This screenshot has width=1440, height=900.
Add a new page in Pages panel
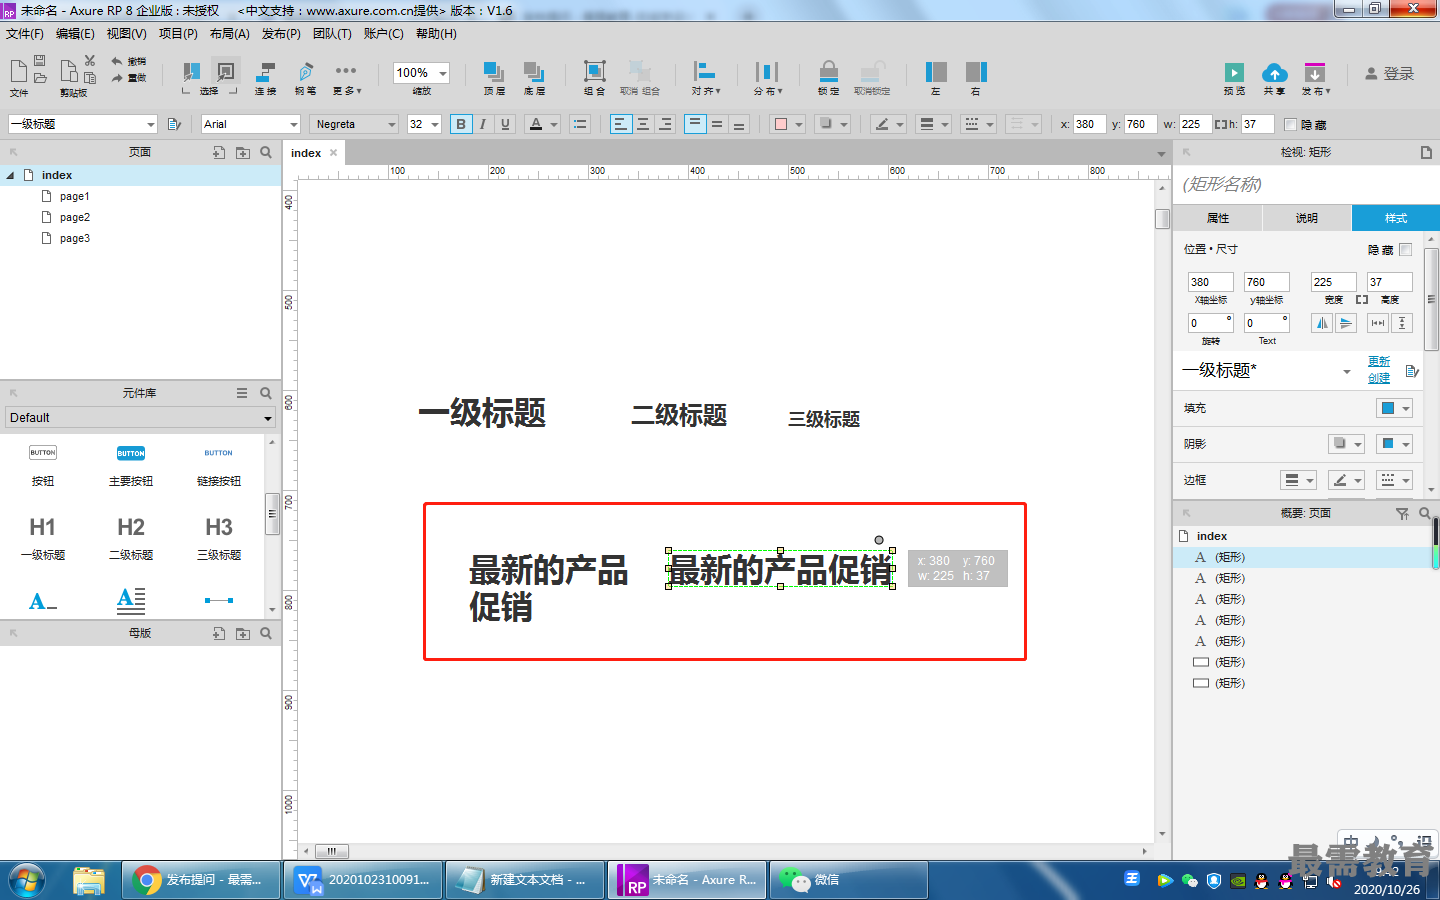point(219,152)
